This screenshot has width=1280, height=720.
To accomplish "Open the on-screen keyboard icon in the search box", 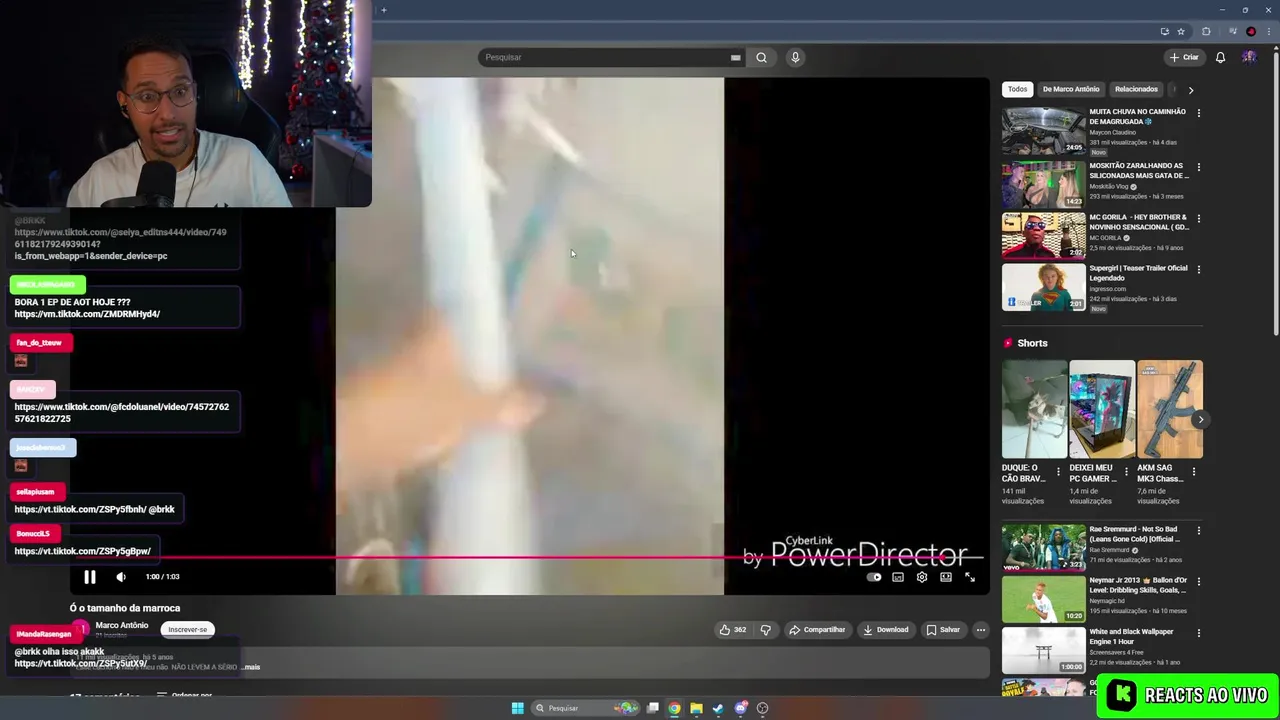I will (x=736, y=57).
